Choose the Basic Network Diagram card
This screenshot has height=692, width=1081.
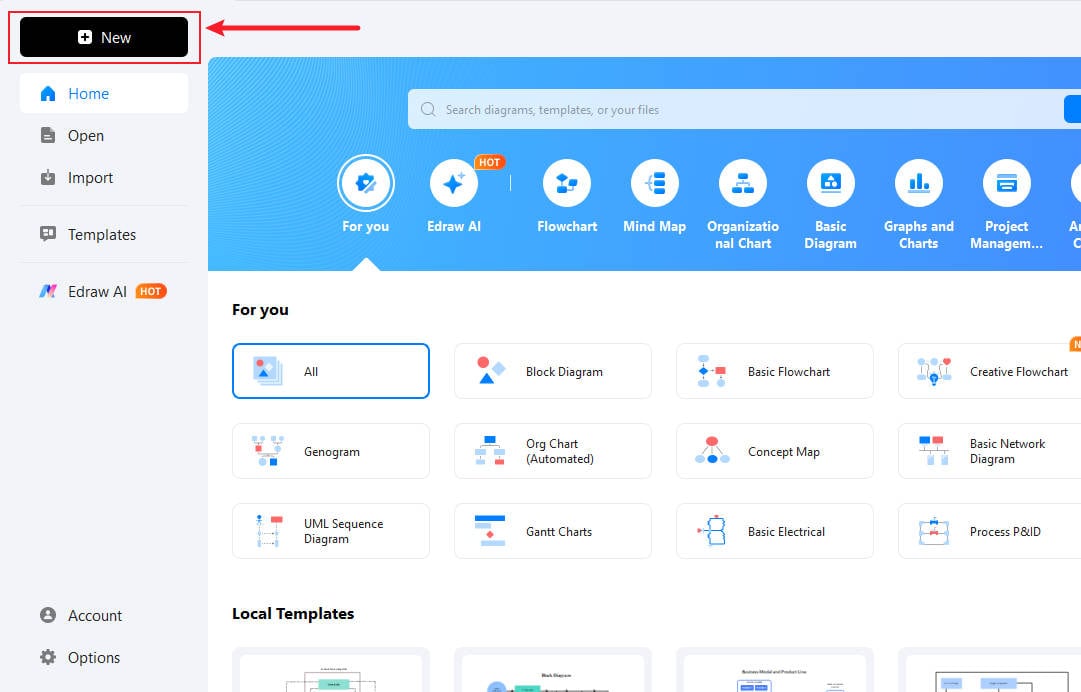[x=990, y=451]
